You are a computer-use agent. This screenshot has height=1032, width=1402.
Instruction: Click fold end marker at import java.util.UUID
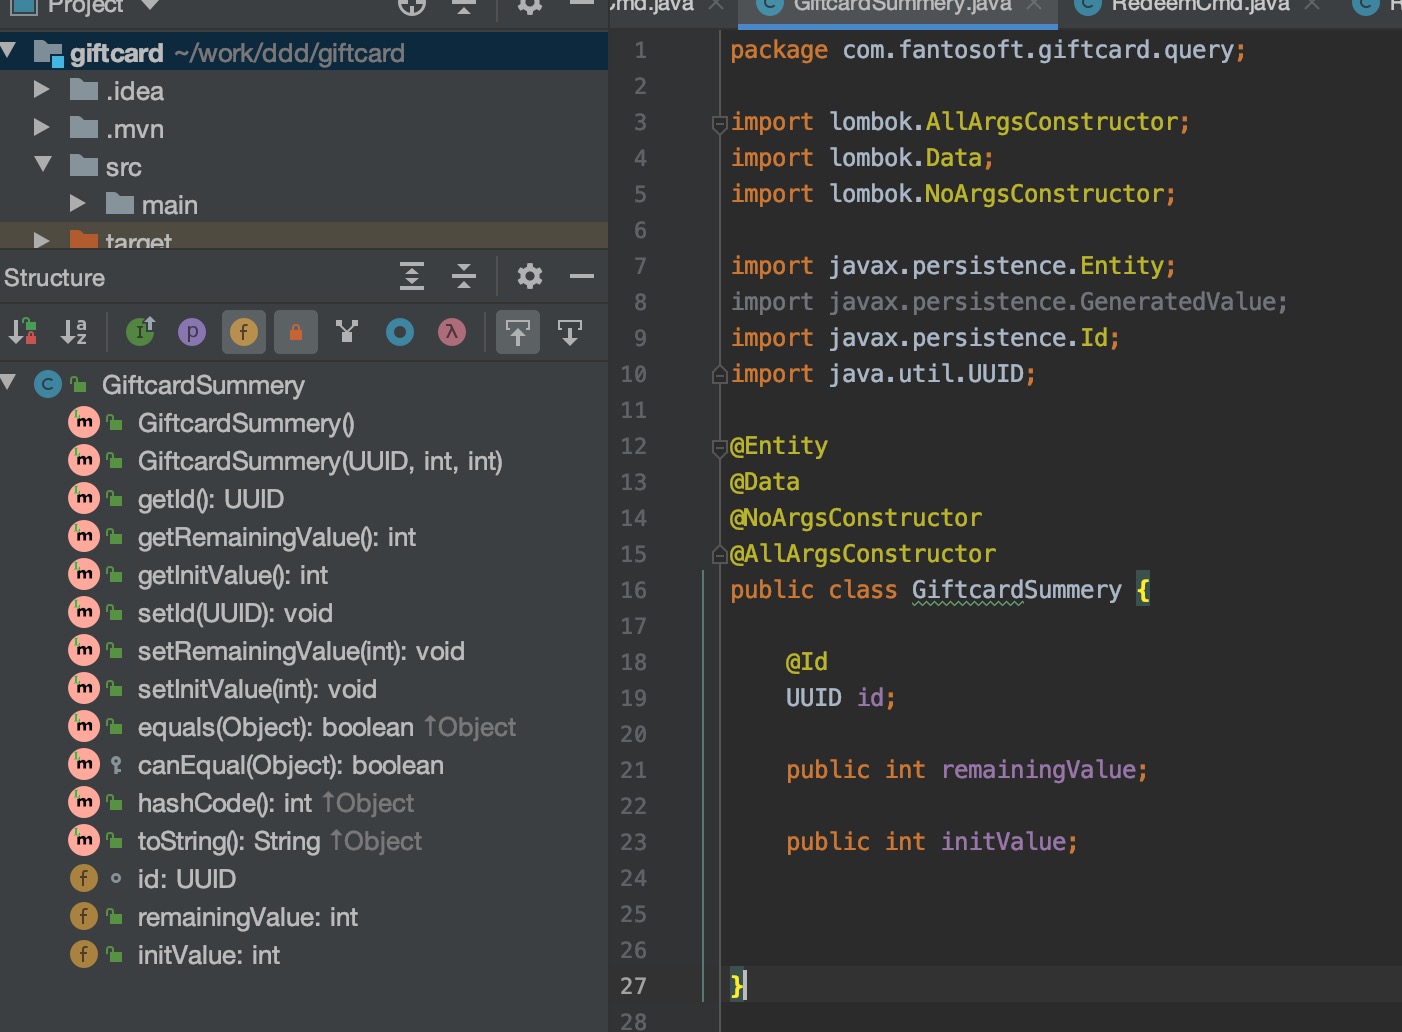click(x=719, y=374)
